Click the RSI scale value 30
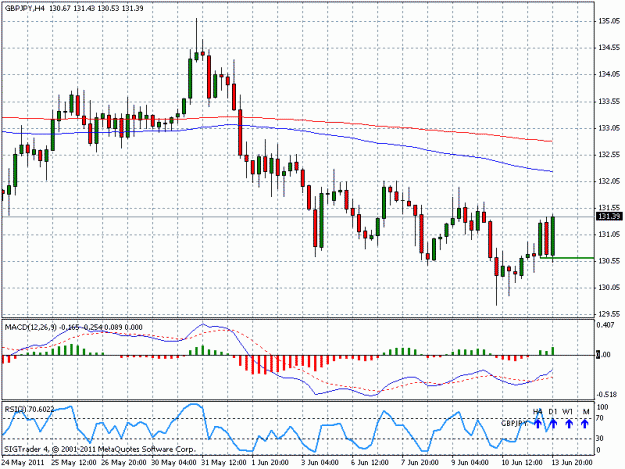Image resolution: width=625 pixels, height=469 pixels. (601, 438)
